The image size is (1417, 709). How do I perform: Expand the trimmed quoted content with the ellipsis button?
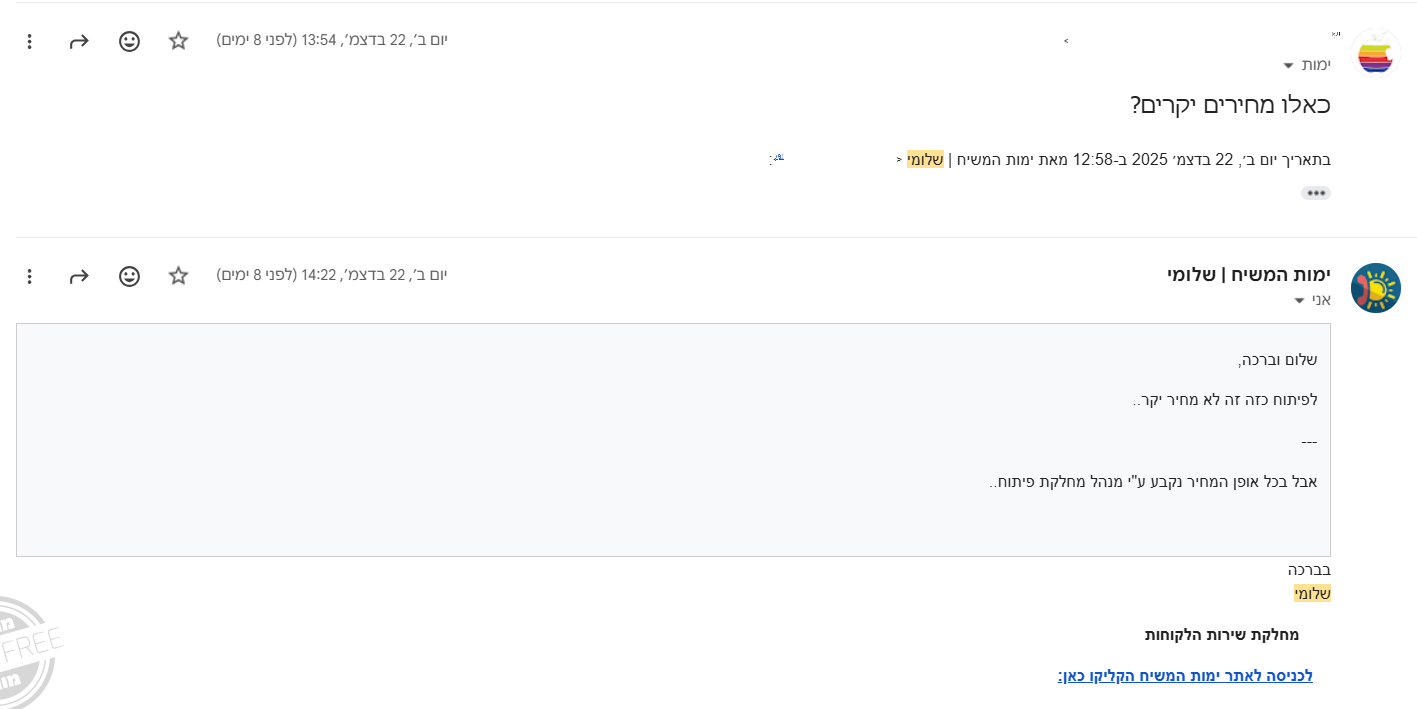tap(1316, 192)
